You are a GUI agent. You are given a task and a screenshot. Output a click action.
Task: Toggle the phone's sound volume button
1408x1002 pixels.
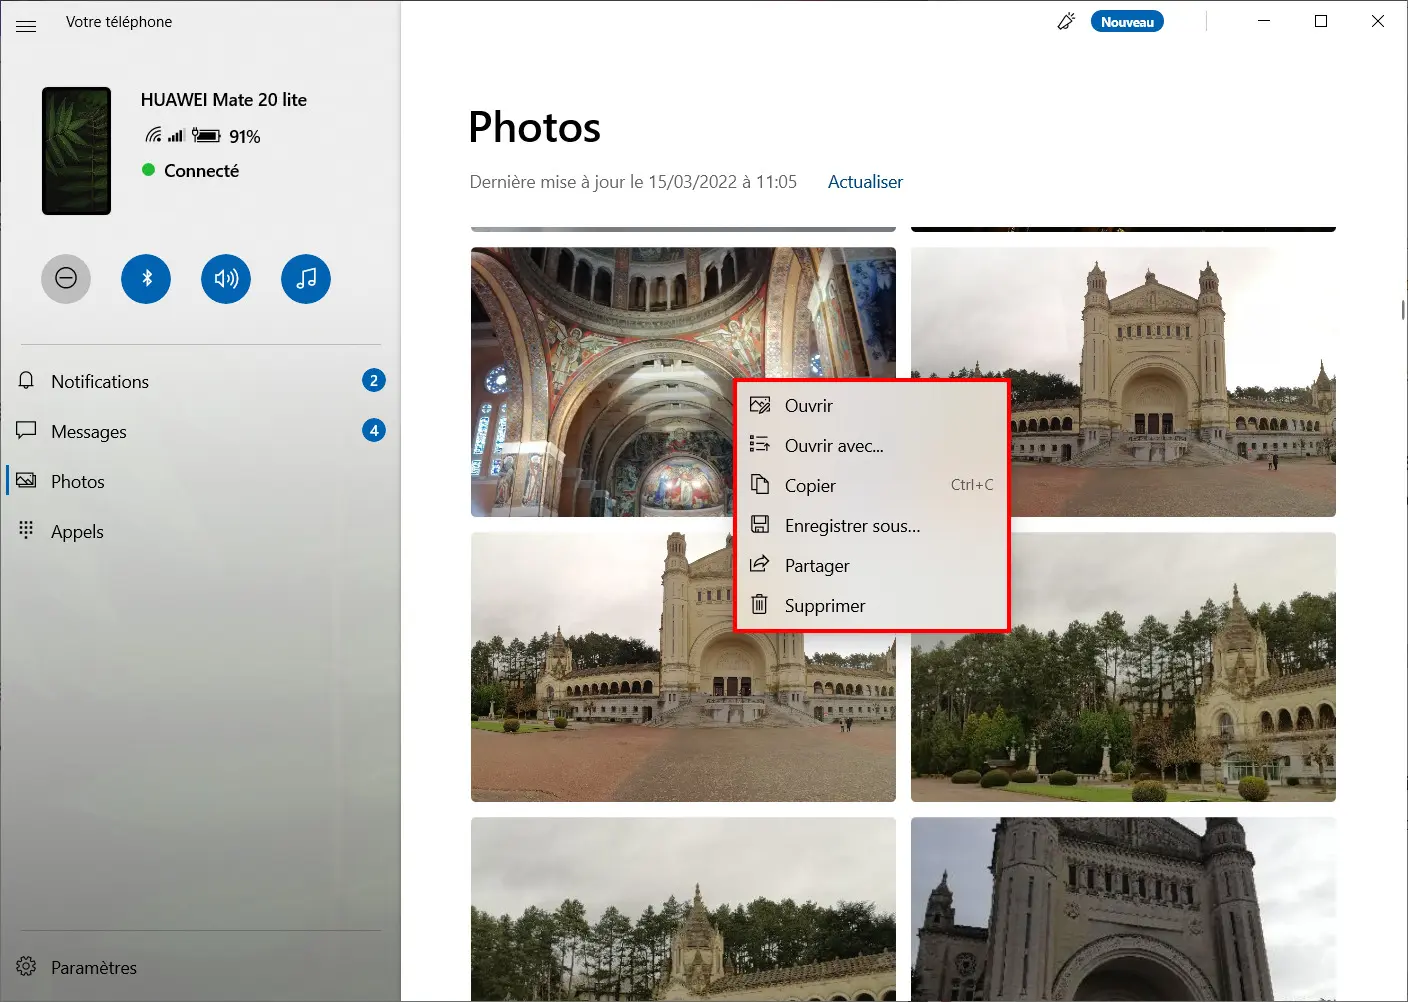(226, 278)
